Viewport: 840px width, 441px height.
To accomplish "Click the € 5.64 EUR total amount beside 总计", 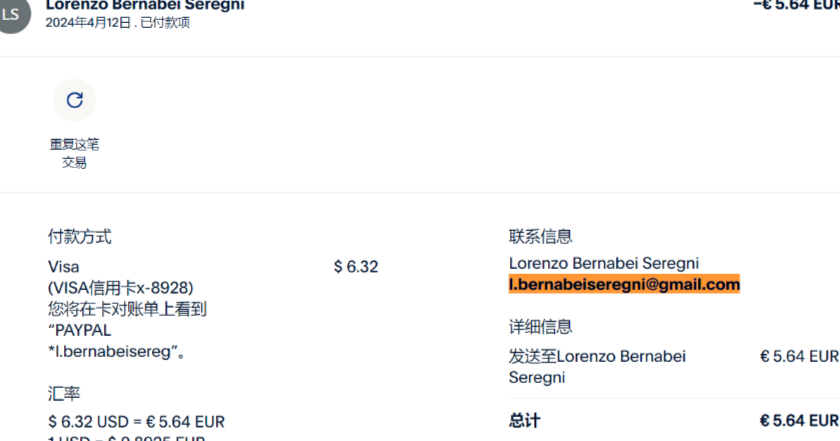I will 798,421.
